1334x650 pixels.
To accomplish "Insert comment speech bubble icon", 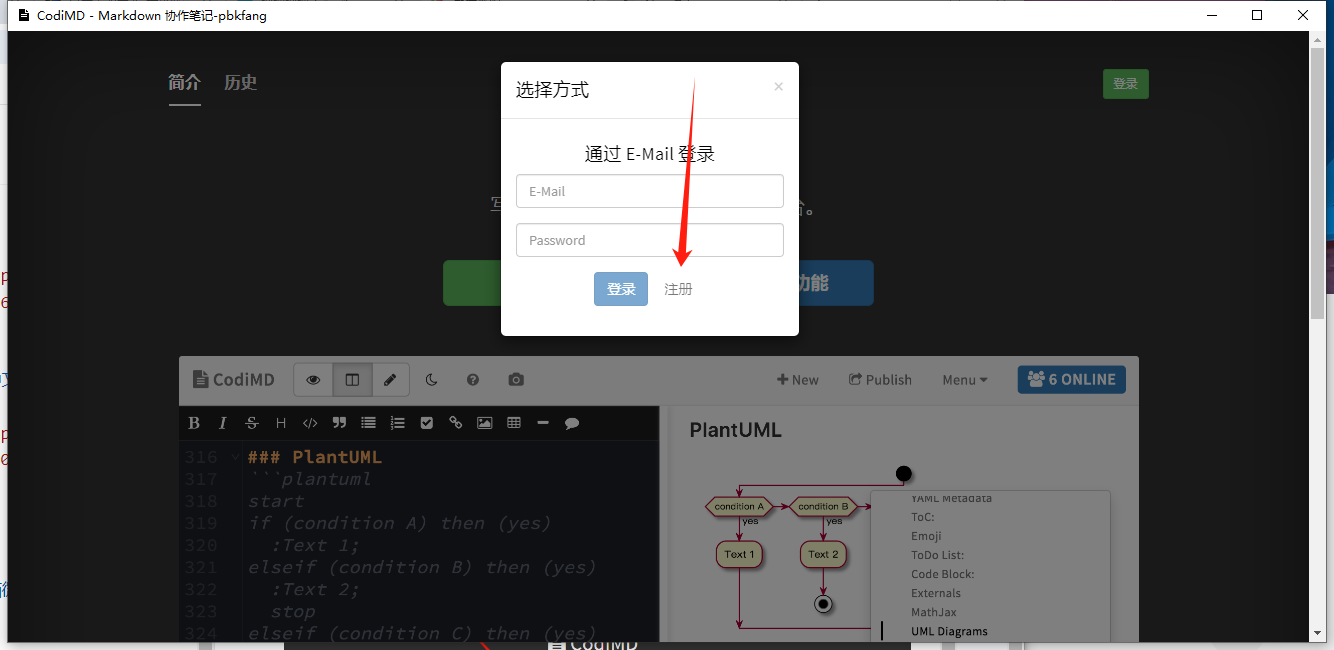I will click(x=572, y=423).
